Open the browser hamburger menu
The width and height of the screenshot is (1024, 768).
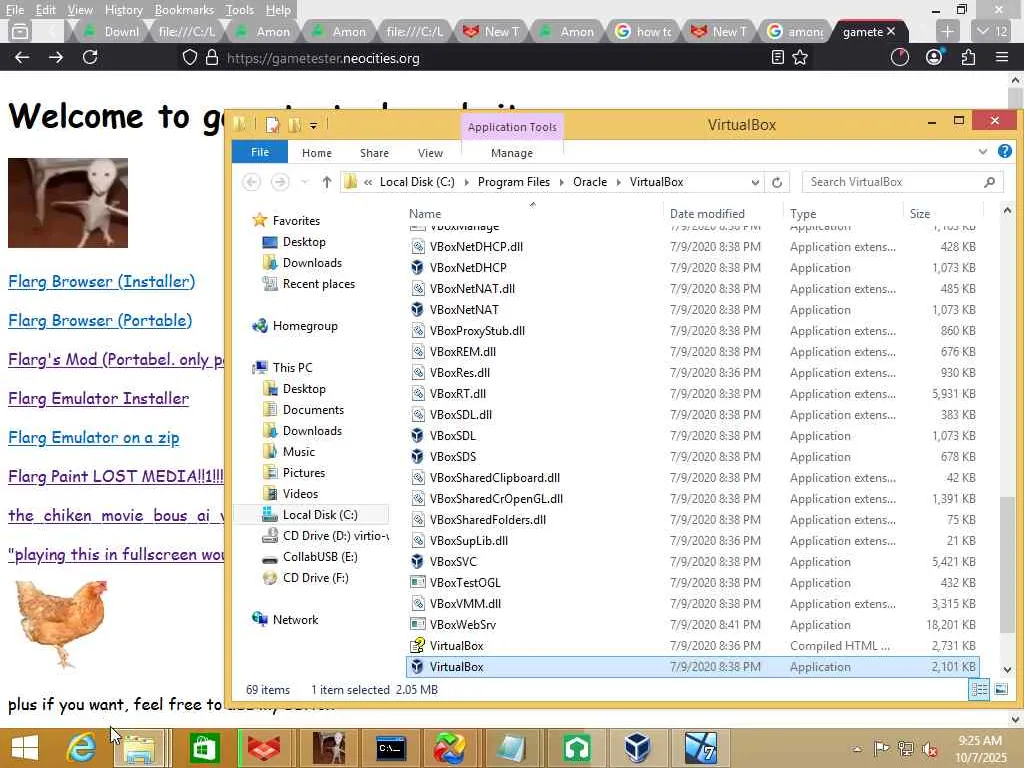coord(1002,57)
